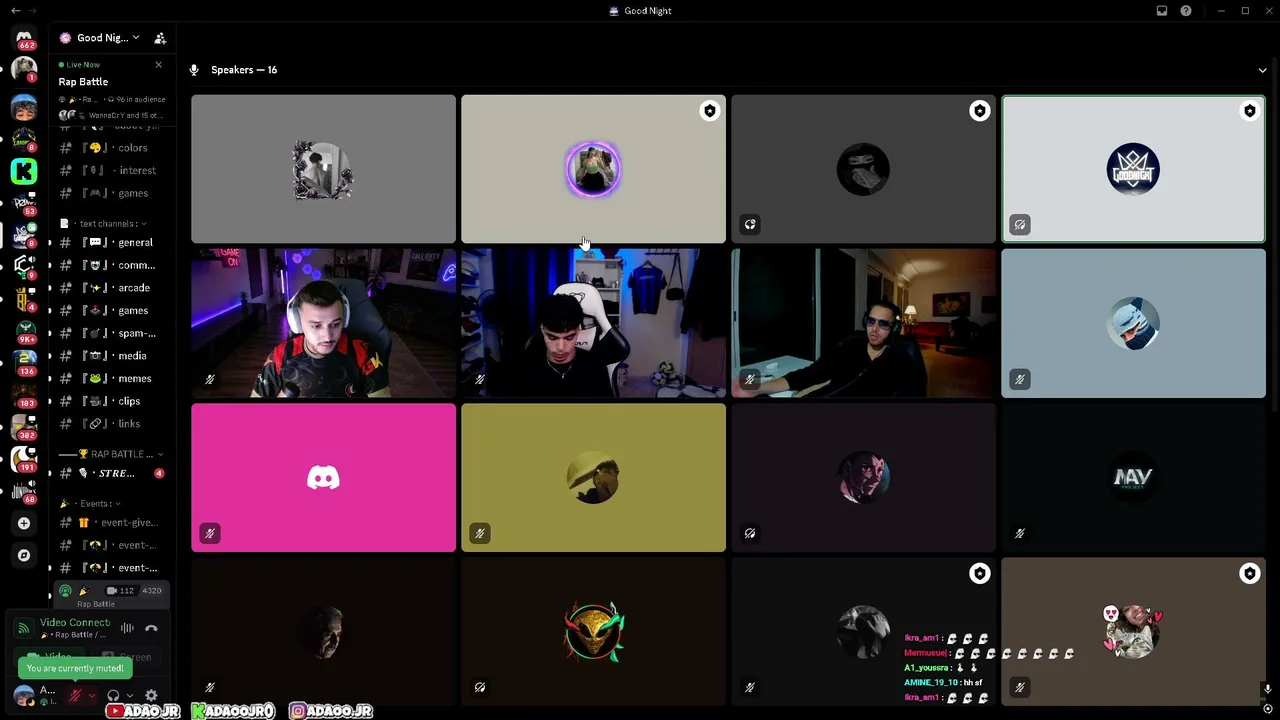Toggle deafen headphones button
The width and height of the screenshot is (1280, 720).
pos(113,695)
